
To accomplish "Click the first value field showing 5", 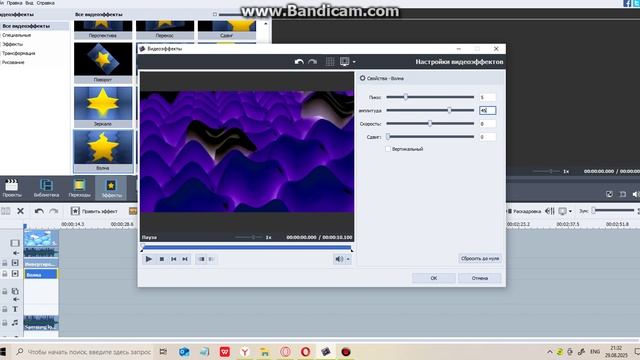I will pos(487,97).
